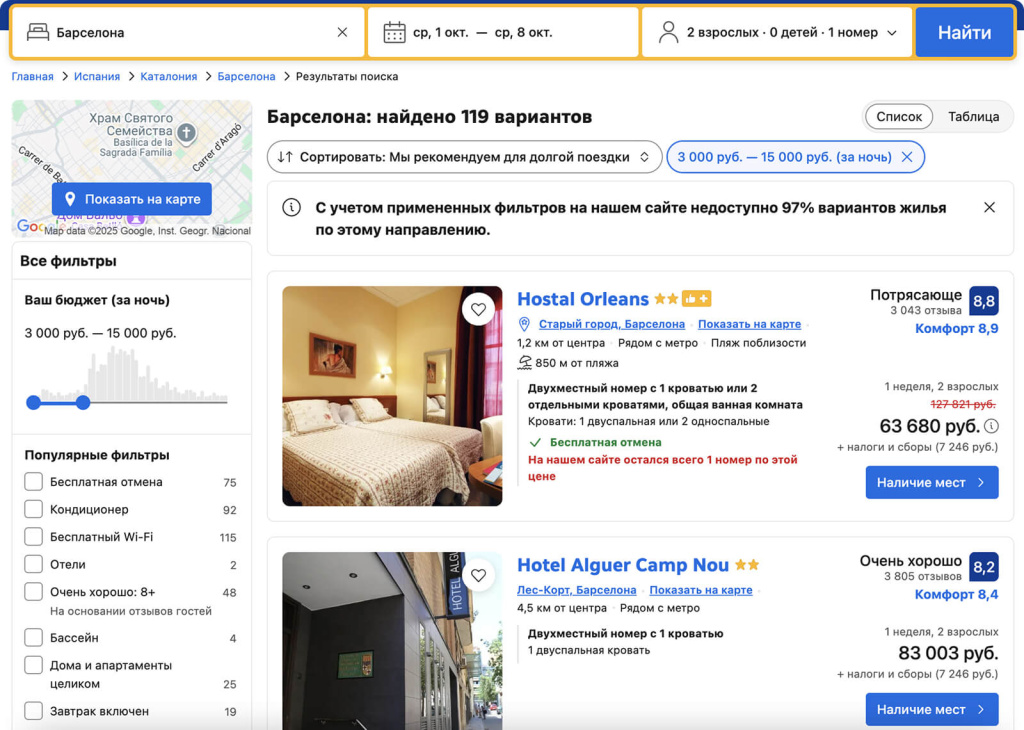Open Каталония breadcrumb link

168,76
